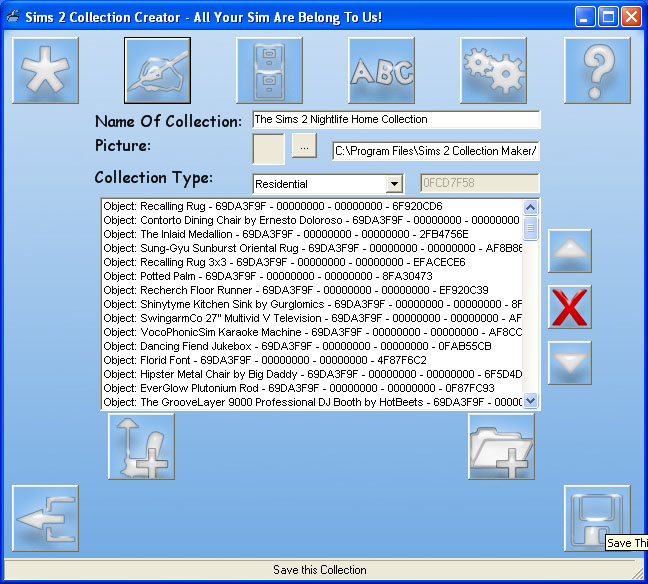648x584 pixels.
Task: Click the add folder plus icon
Action: tap(501, 447)
